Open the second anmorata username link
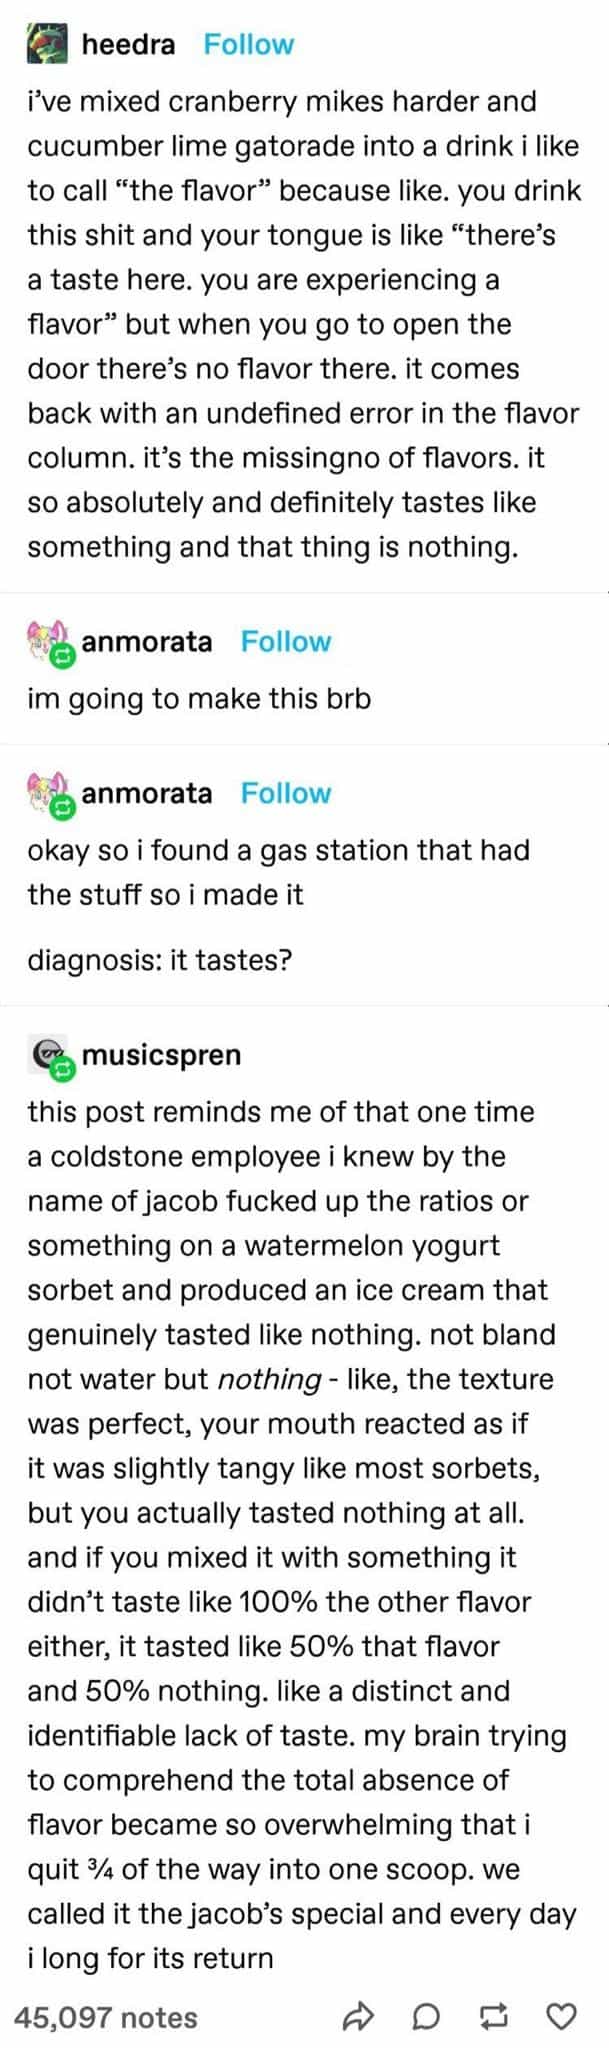The image size is (609, 2048). click(147, 793)
